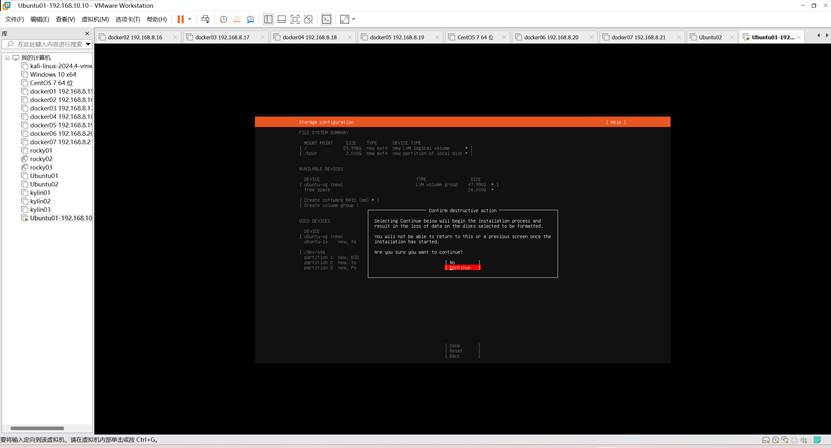The height and width of the screenshot is (448, 831).
Task: Open the 编辑(E) menu
Action: click(x=40, y=19)
